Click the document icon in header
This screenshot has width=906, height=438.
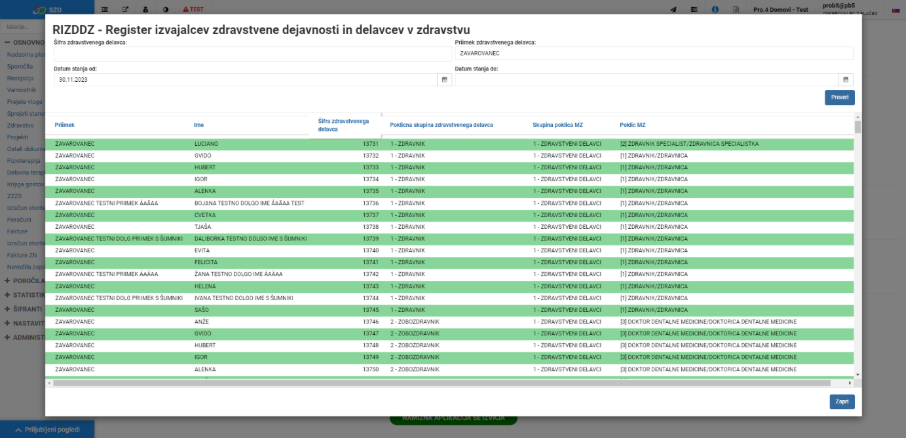(x=736, y=9)
